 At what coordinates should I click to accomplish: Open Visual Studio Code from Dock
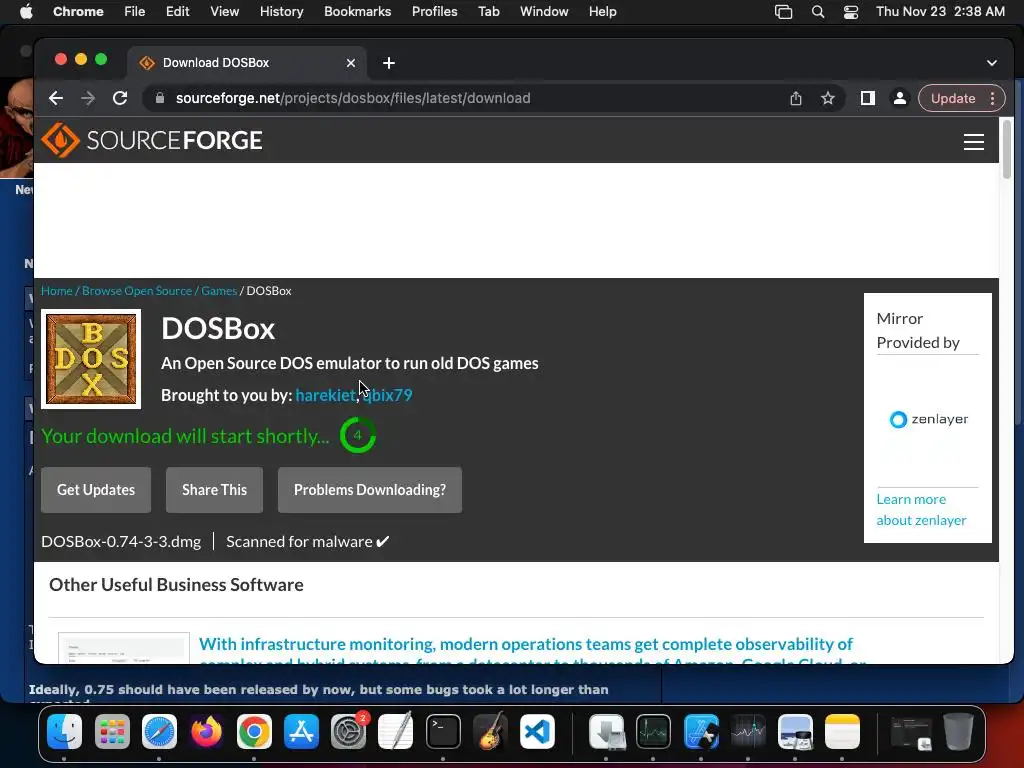(537, 731)
